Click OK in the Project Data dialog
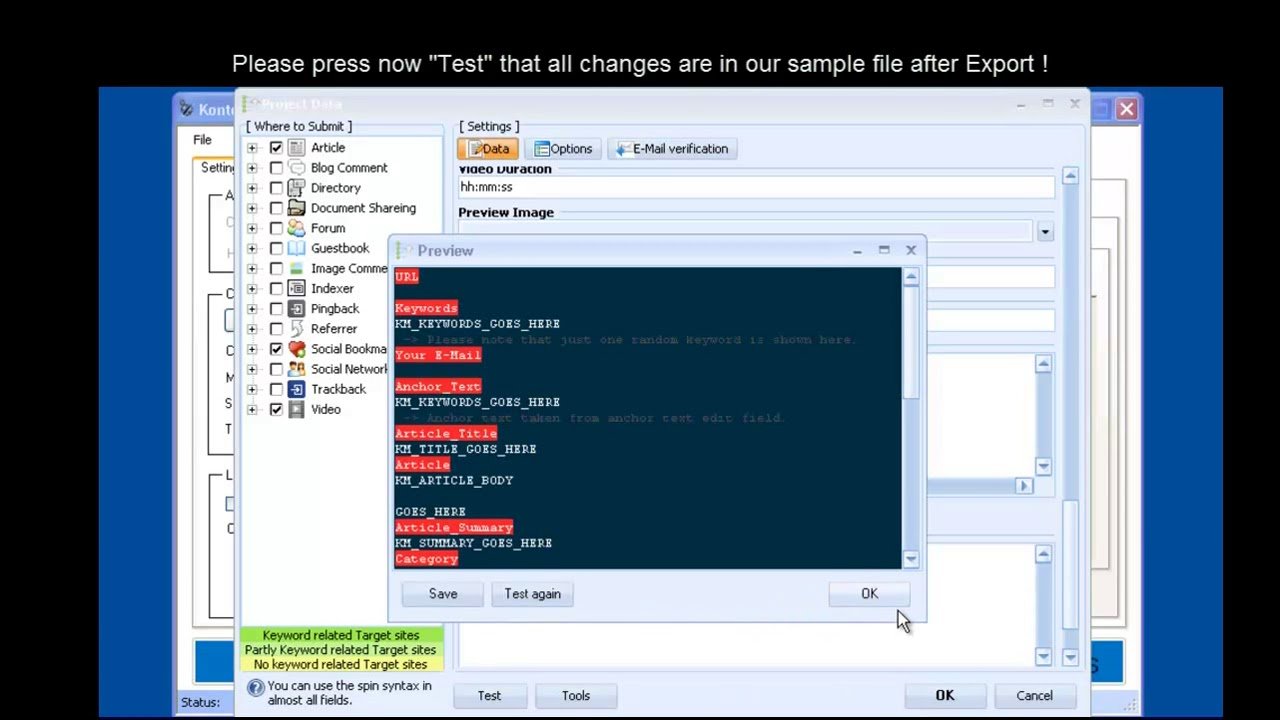1280x720 pixels. 945,696
